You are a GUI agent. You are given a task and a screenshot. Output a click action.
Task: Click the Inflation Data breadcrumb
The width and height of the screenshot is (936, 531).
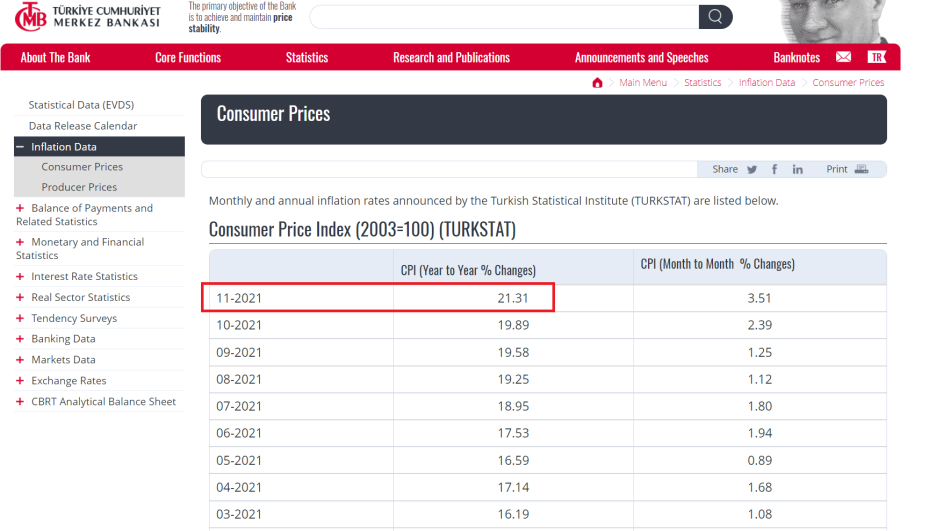(x=767, y=82)
